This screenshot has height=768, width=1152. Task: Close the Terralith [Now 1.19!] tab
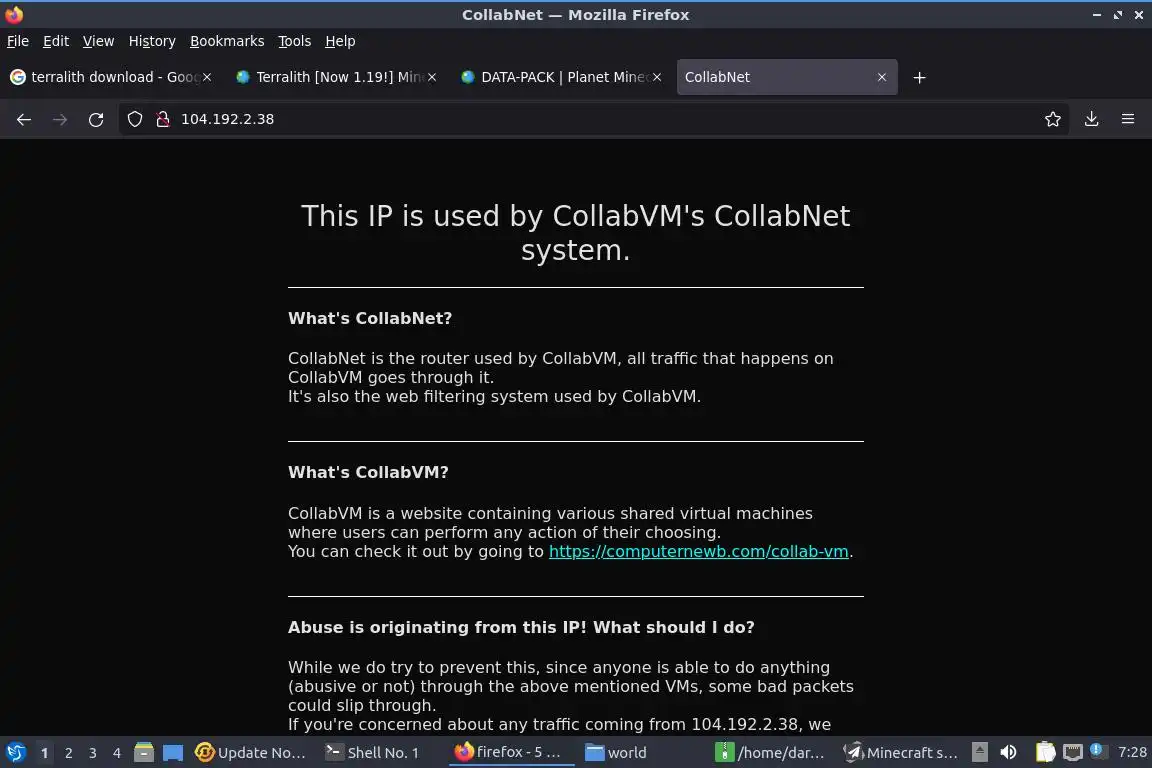(432, 77)
